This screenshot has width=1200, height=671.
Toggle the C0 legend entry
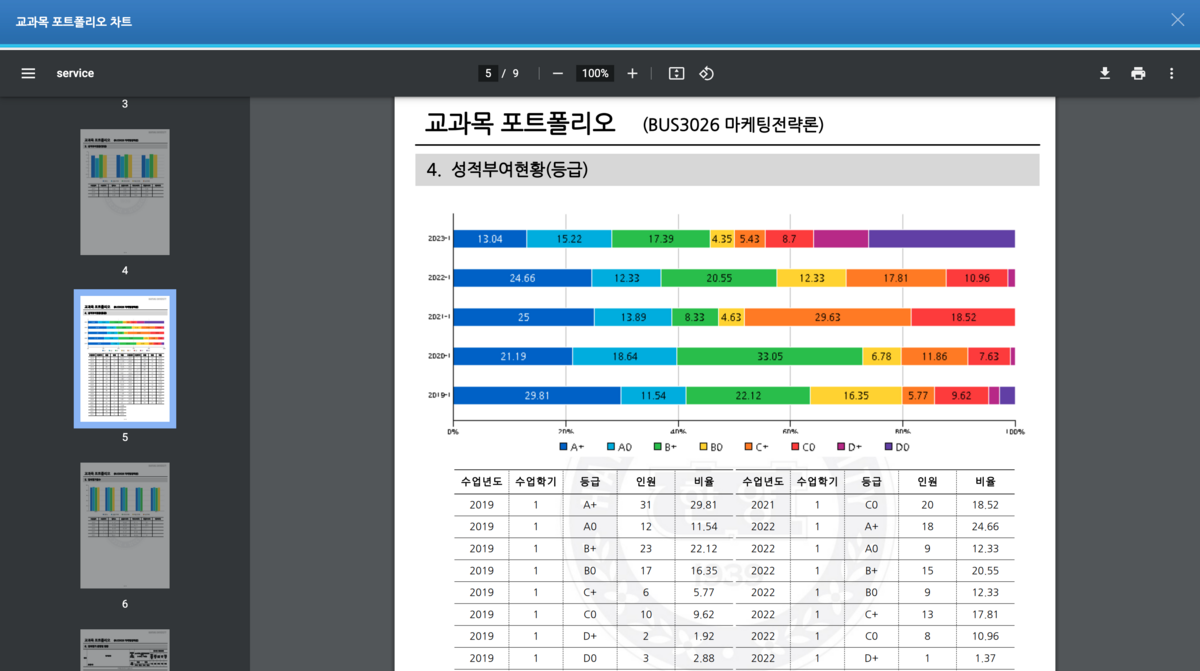click(804, 447)
